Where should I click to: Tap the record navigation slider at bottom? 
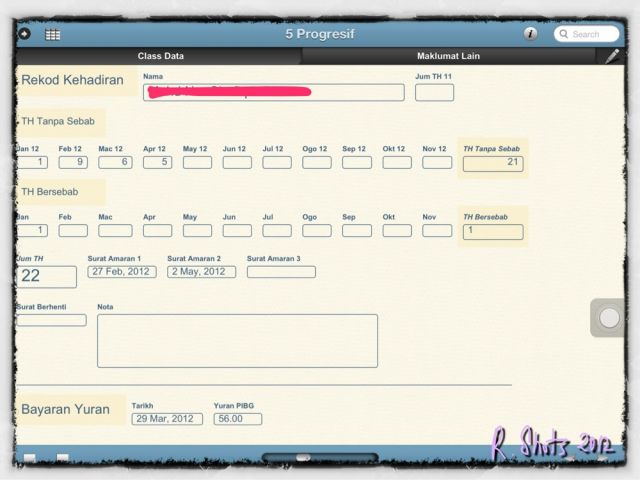319,458
